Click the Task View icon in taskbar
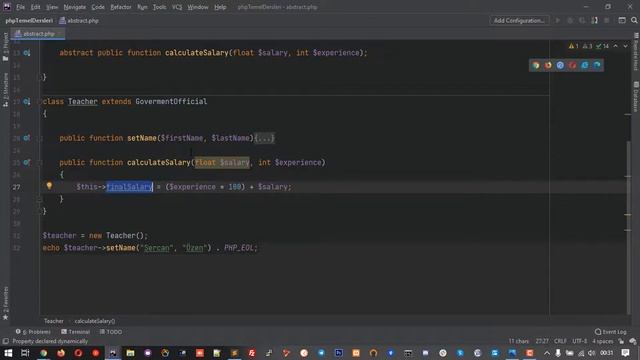This screenshot has height=360, width=640. pyautogui.click(x=25, y=353)
